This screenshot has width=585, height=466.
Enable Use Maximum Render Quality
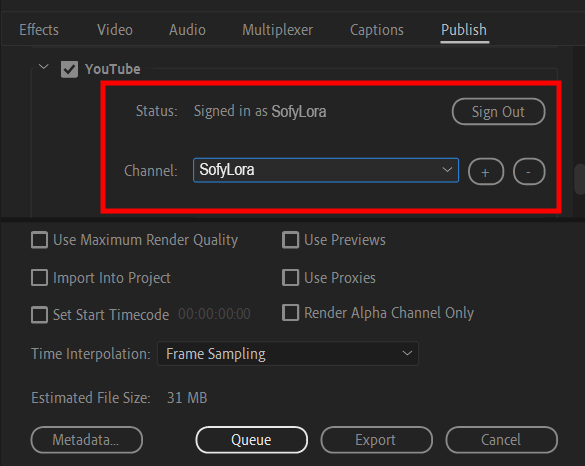pos(39,240)
